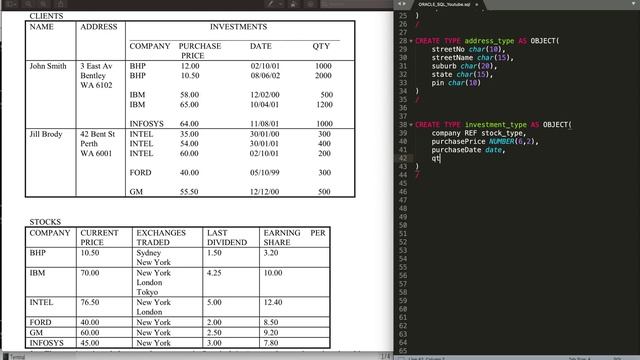Click 'WA 6102' postcode text

pos(96,85)
